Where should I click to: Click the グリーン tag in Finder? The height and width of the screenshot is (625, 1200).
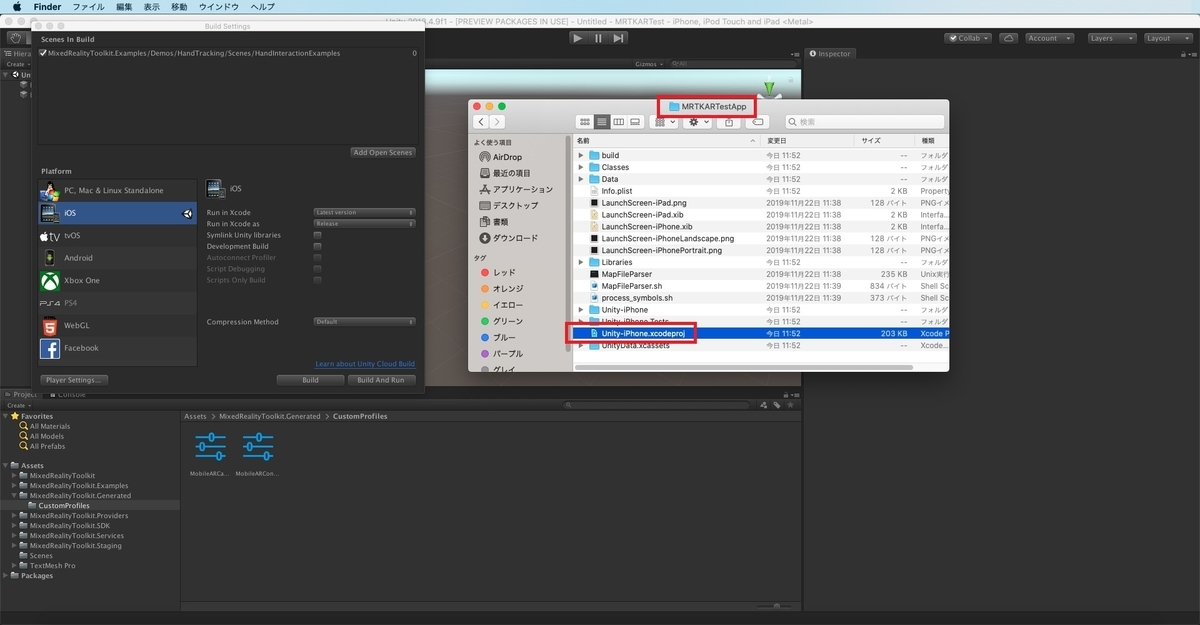500,321
